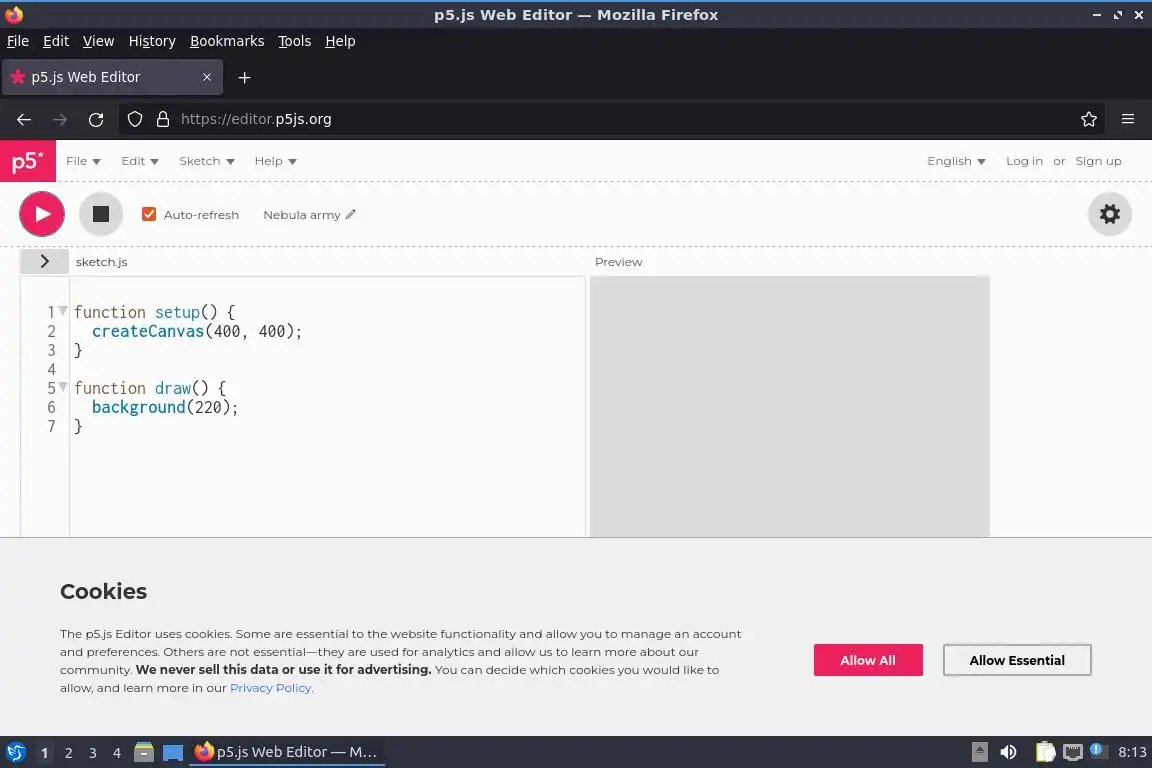Click the blue notification tray icon
Image resolution: width=1152 pixels, height=768 pixels.
(1096, 750)
